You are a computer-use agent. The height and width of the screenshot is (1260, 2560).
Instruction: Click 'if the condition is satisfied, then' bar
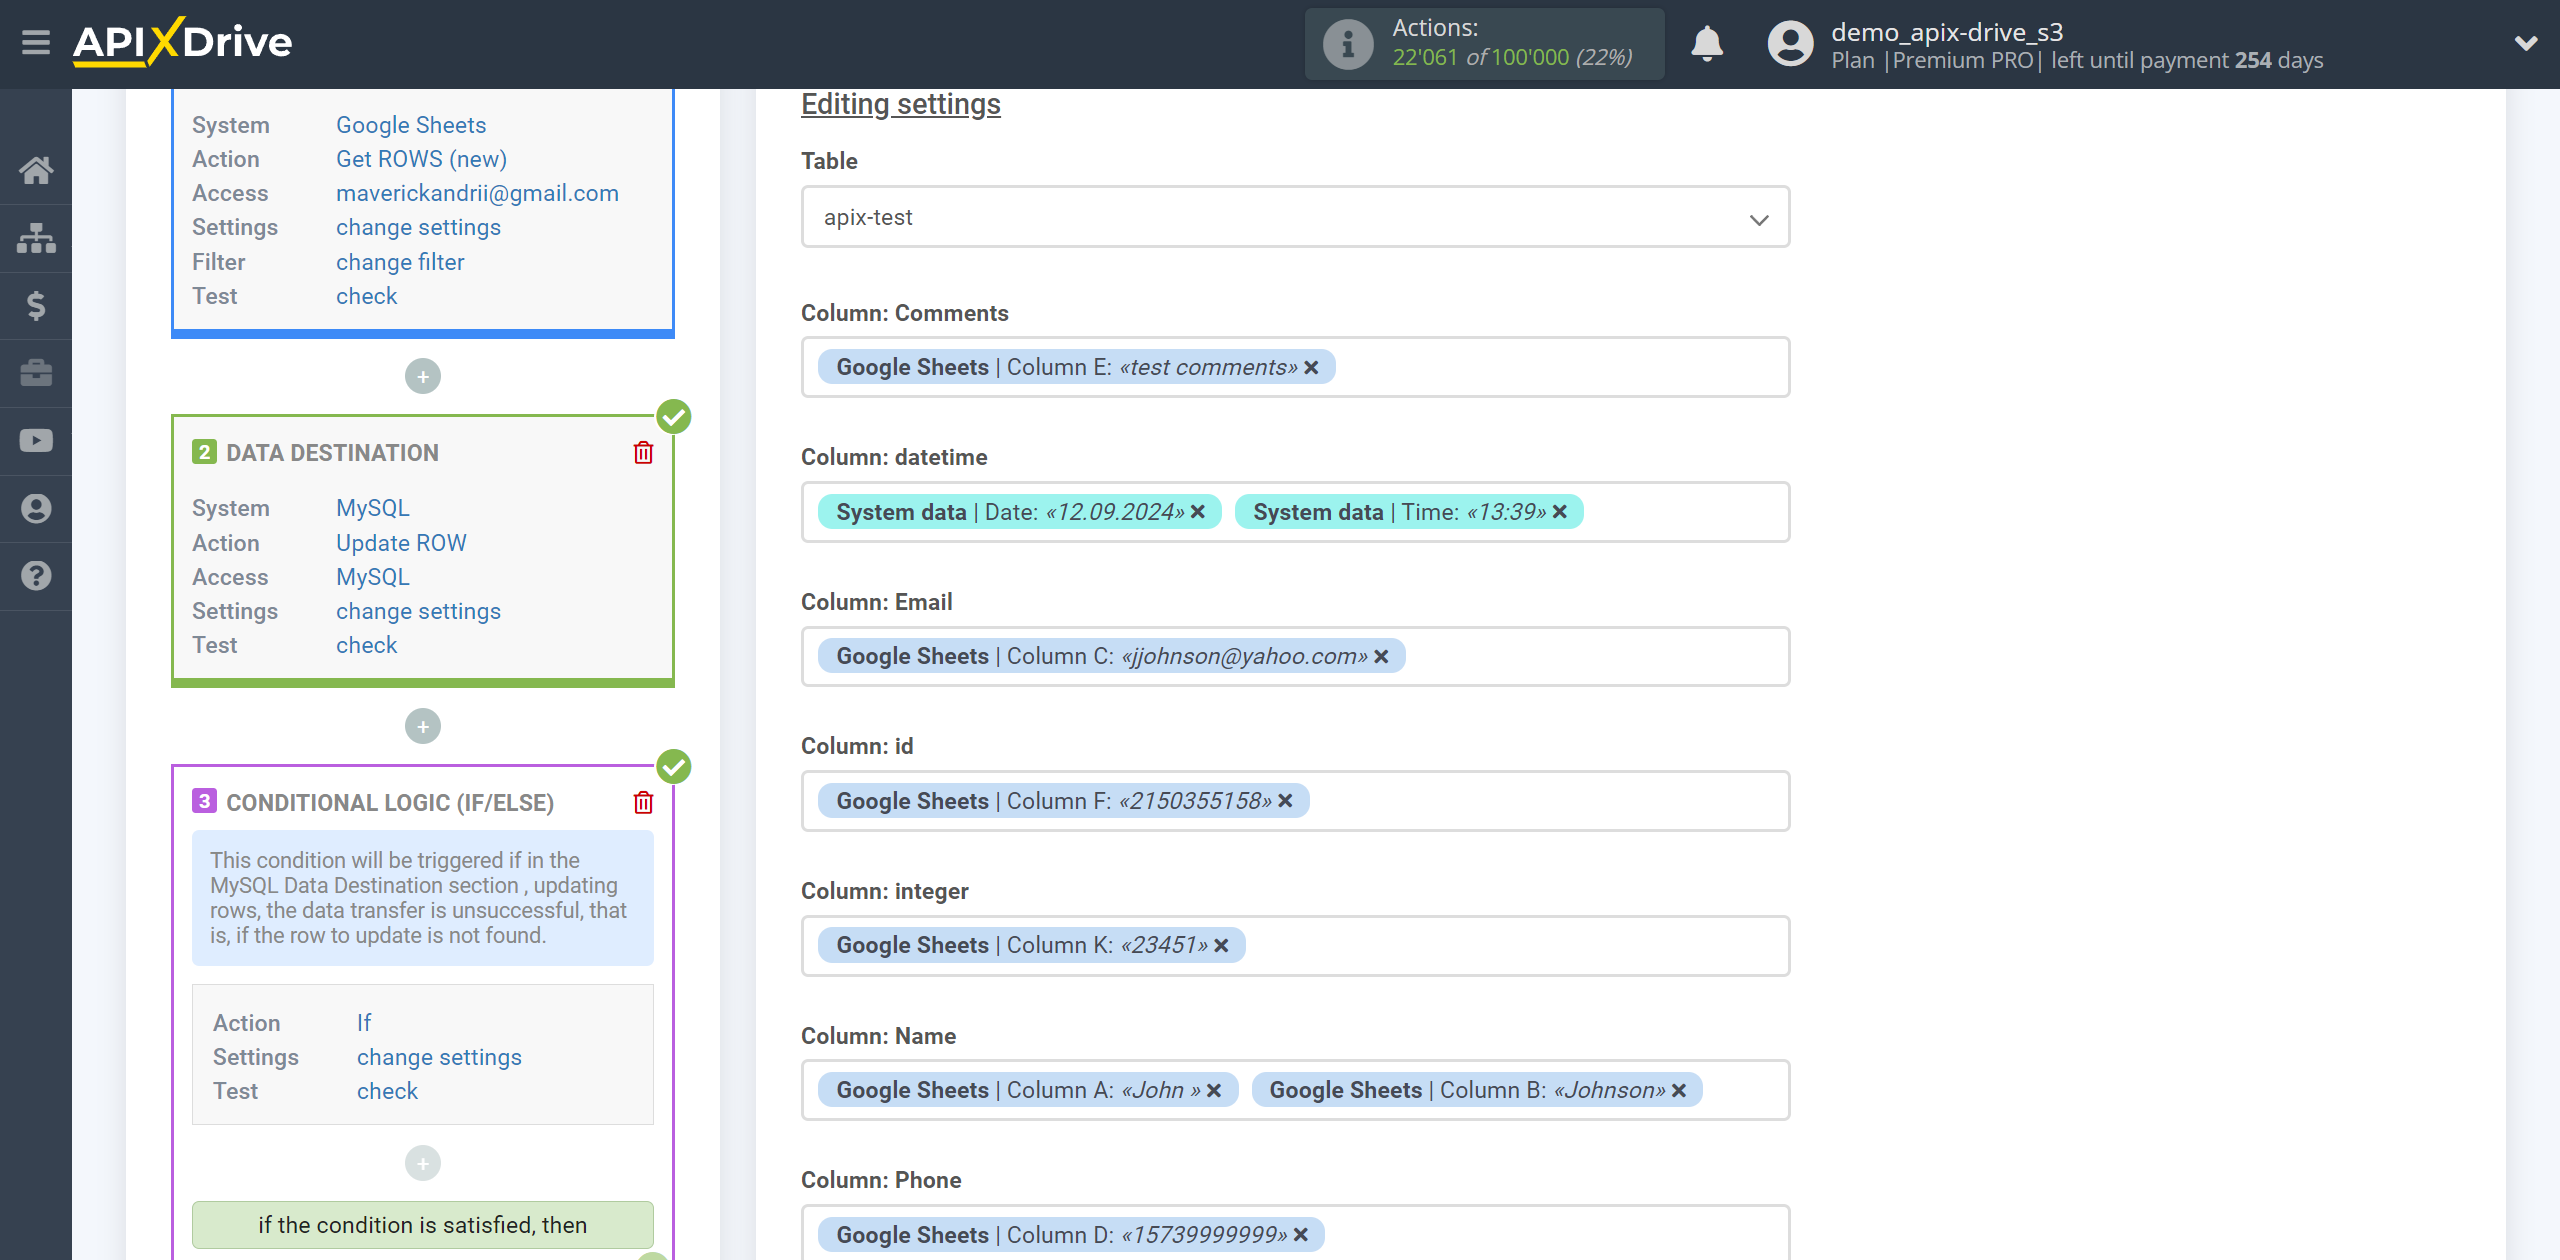tap(422, 1225)
